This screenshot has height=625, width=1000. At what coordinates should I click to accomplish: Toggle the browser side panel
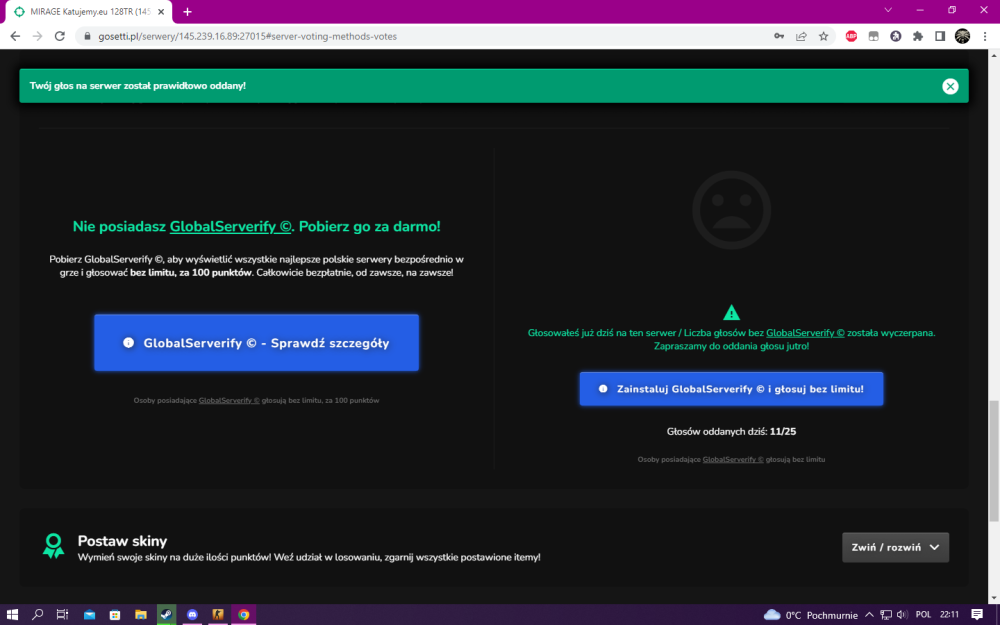(939, 36)
